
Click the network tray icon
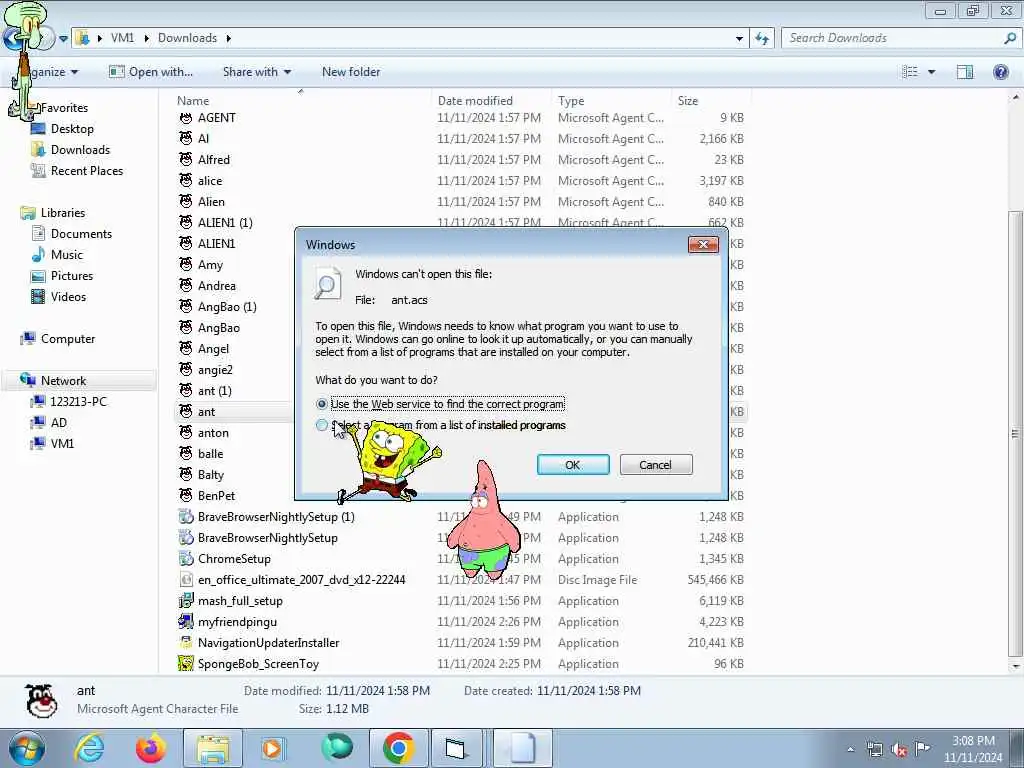pyautogui.click(x=874, y=749)
